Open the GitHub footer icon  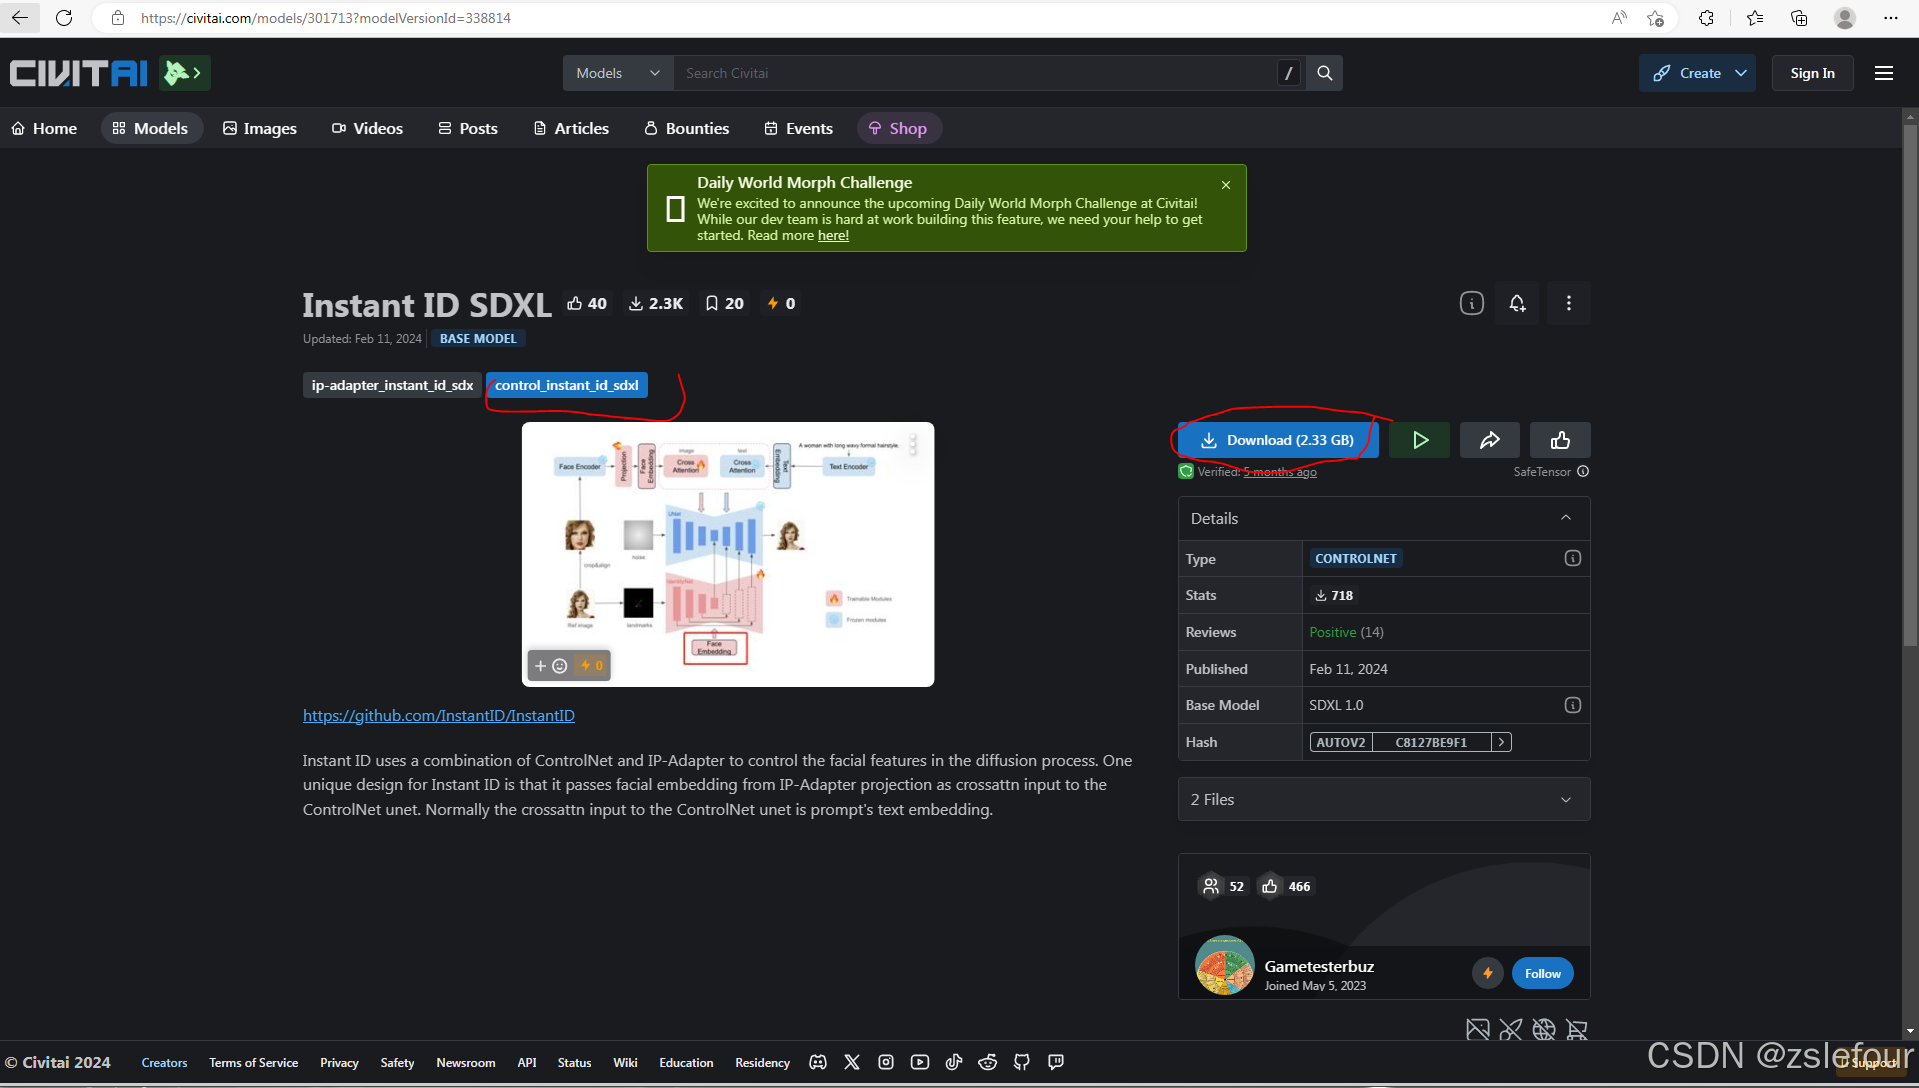pyautogui.click(x=1022, y=1062)
